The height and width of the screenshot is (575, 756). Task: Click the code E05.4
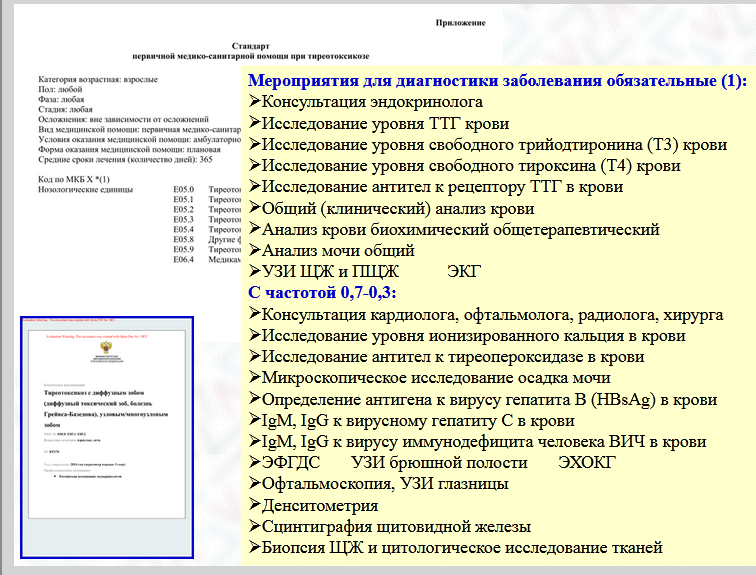pos(184,229)
